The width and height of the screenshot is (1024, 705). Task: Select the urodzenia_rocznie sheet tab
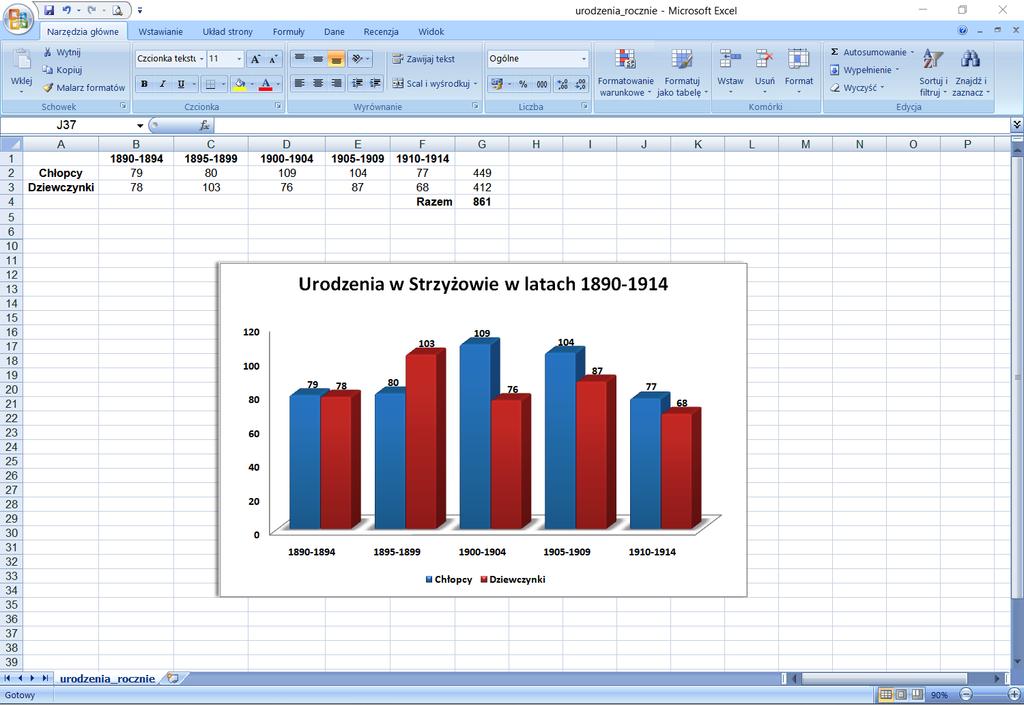coord(108,679)
